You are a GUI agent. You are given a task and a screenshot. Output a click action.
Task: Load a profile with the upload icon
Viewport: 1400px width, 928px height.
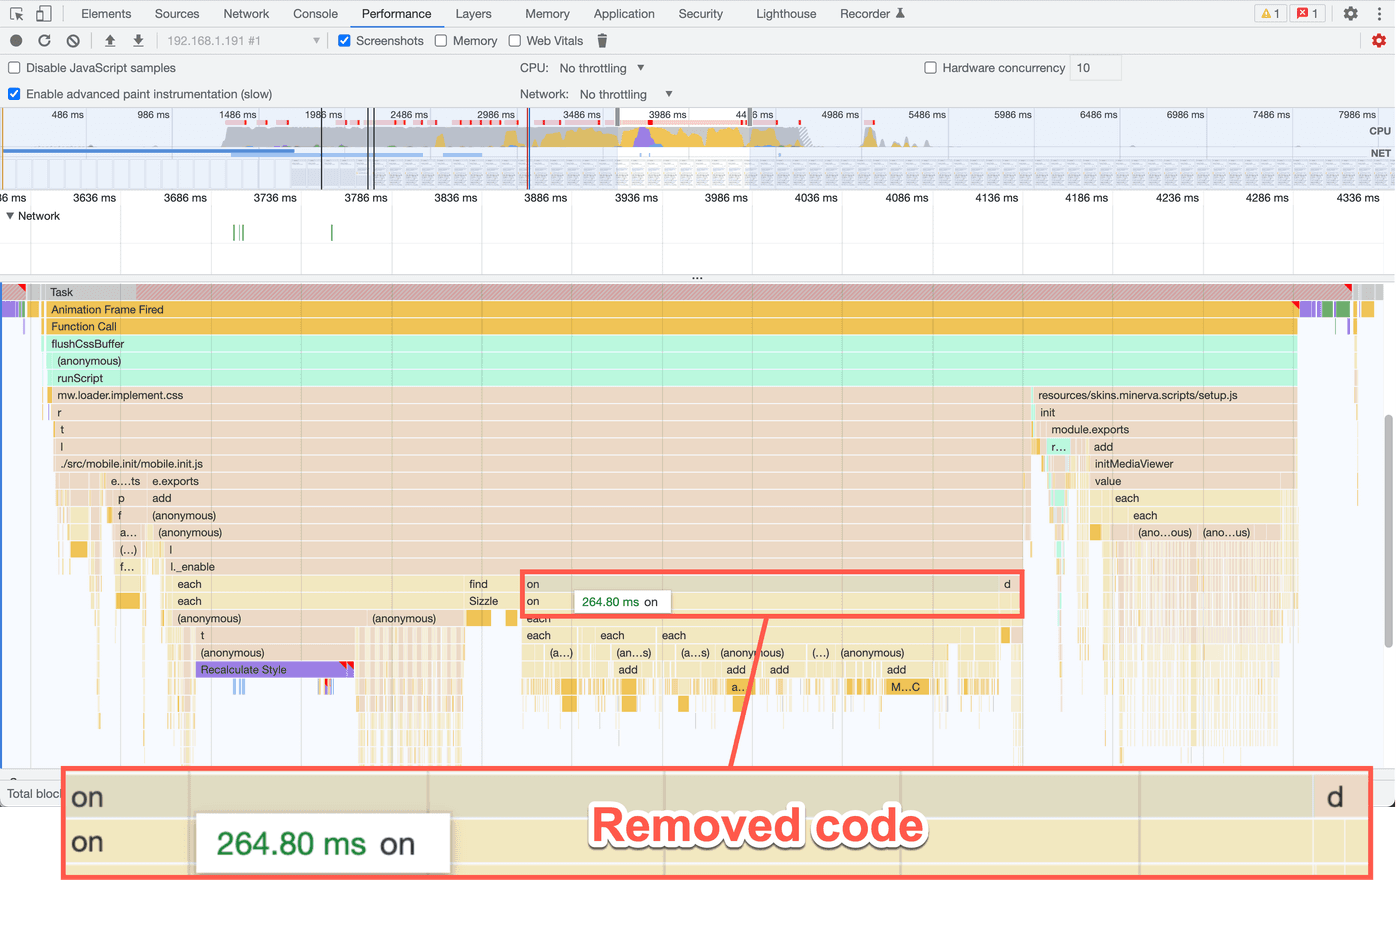pos(110,41)
